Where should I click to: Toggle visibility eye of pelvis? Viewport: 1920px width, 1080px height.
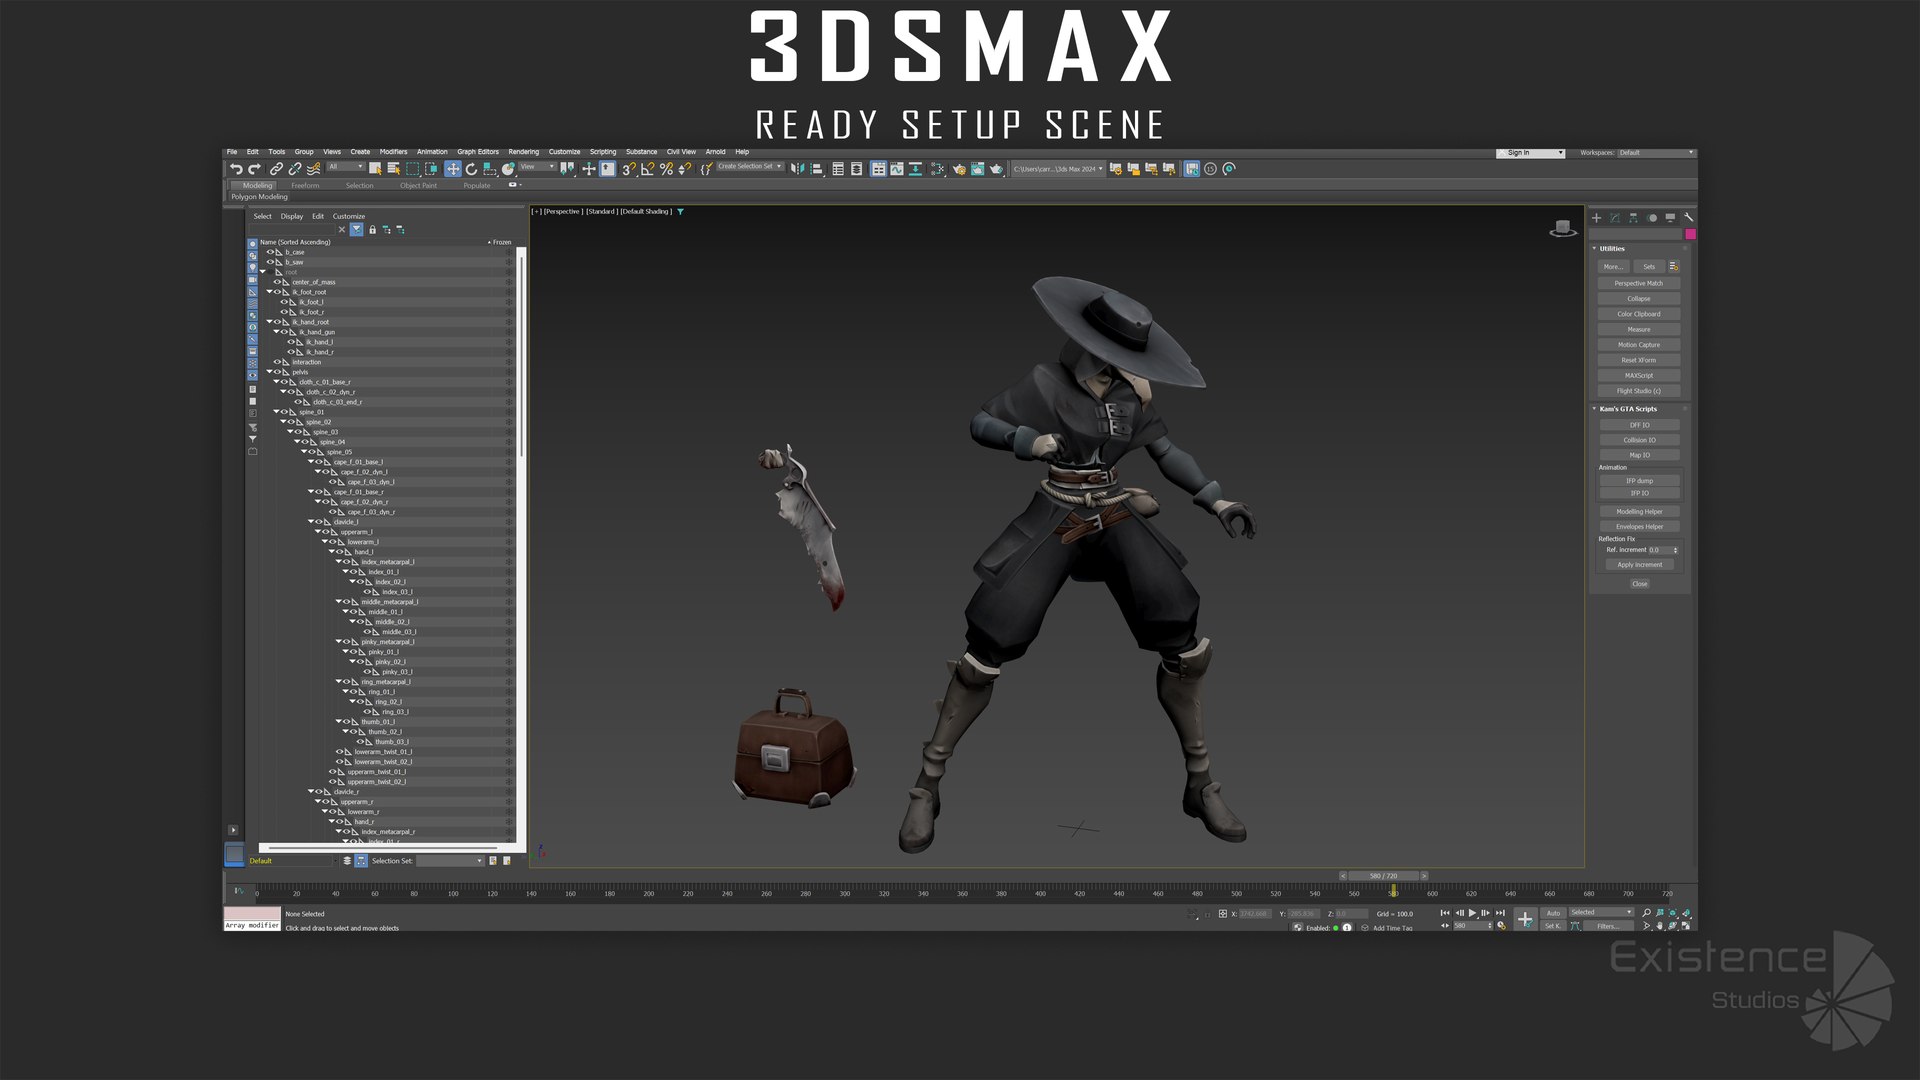tap(277, 372)
